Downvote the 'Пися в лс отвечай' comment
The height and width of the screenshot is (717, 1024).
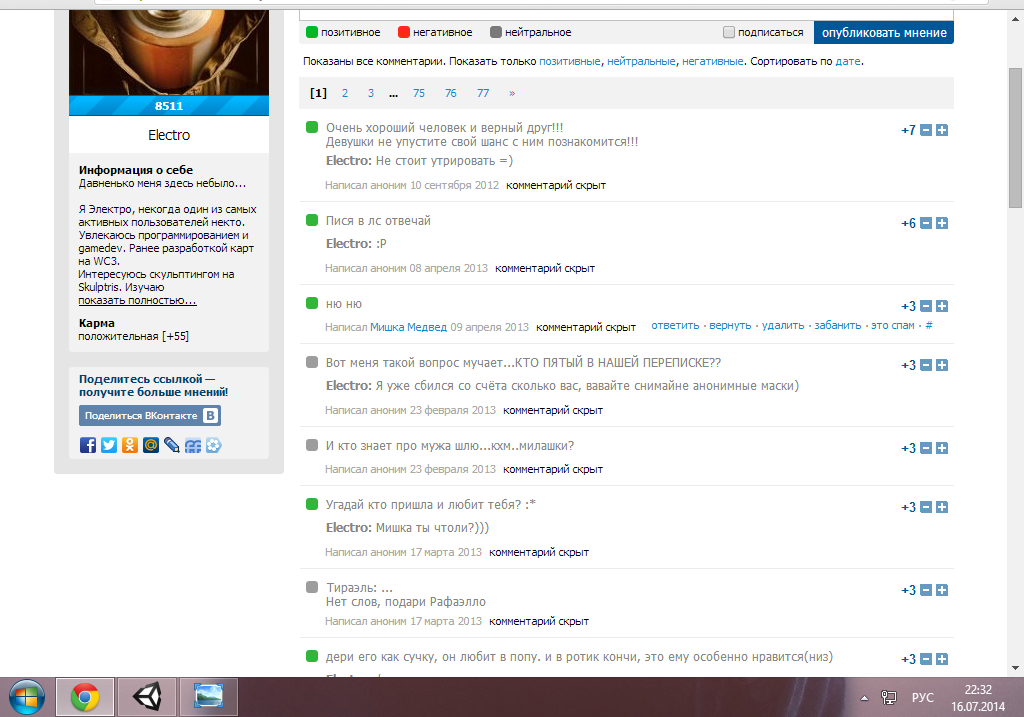(x=926, y=223)
